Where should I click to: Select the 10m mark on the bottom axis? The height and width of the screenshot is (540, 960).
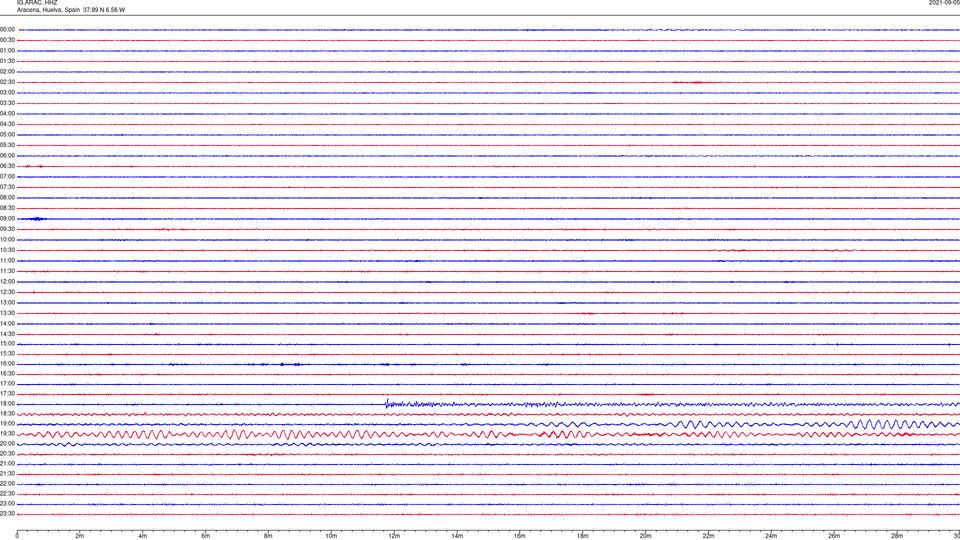[331, 536]
